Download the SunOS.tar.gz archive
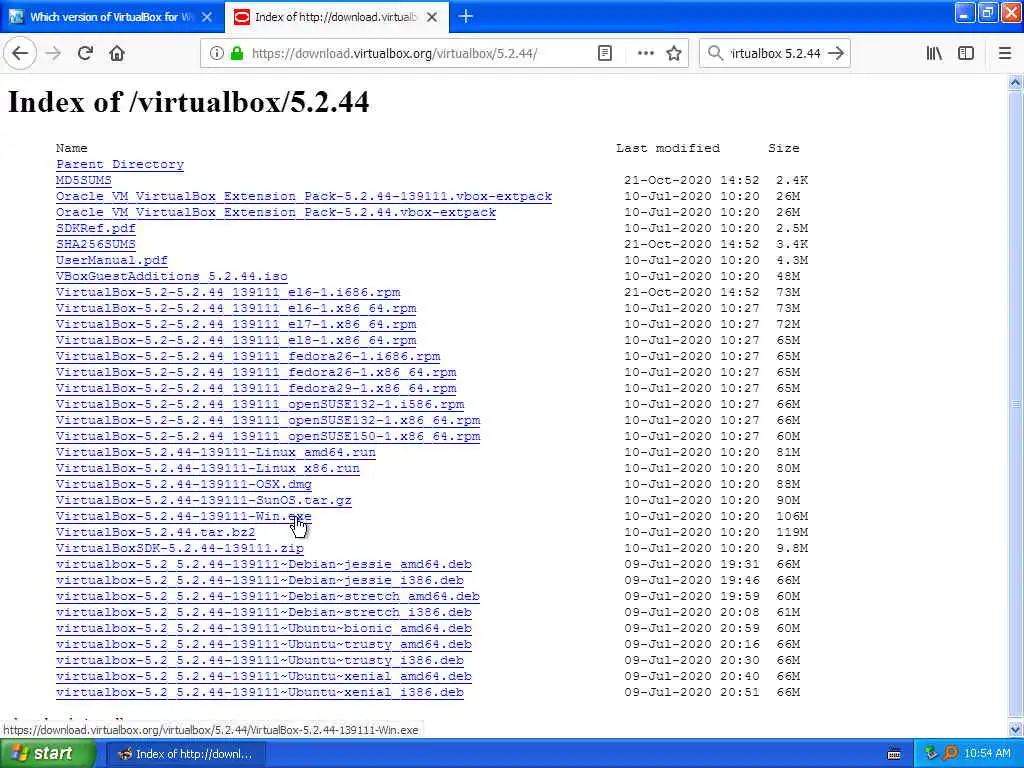This screenshot has height=768, width=1024. 204,500
